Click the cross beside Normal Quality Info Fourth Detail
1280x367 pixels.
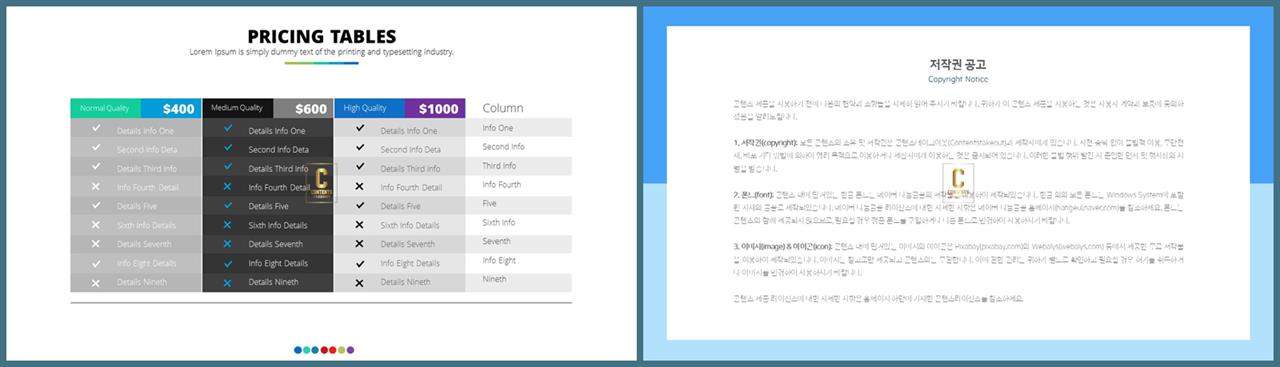[96, 186]
